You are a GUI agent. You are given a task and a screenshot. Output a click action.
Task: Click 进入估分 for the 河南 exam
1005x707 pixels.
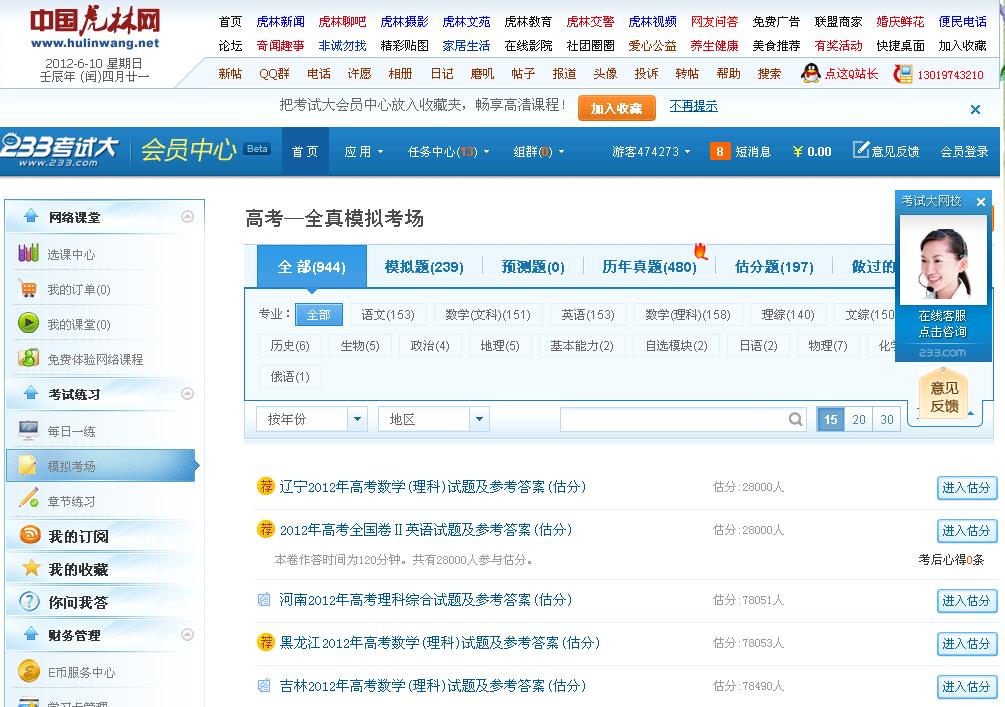pos(965,601)
